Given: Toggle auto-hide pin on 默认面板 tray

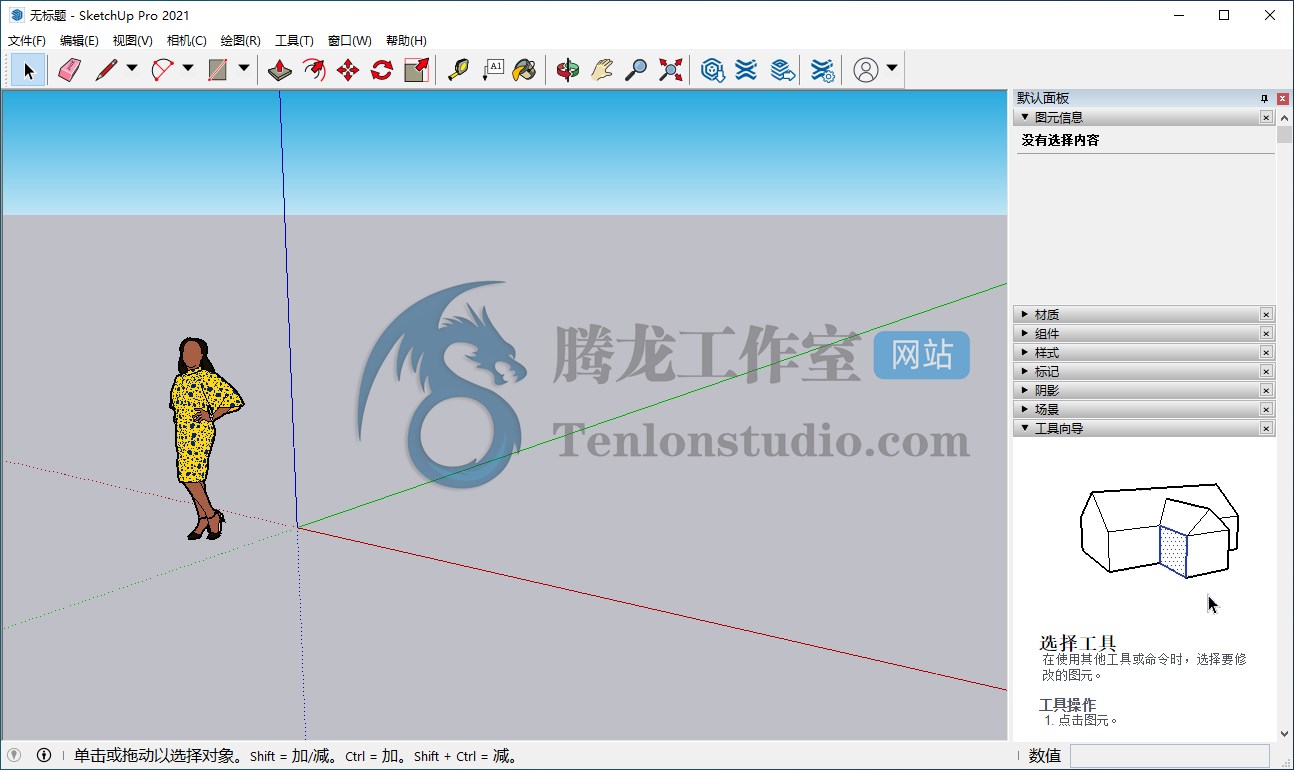Looking at the screenshot, I should click(x=1264, y=98).
